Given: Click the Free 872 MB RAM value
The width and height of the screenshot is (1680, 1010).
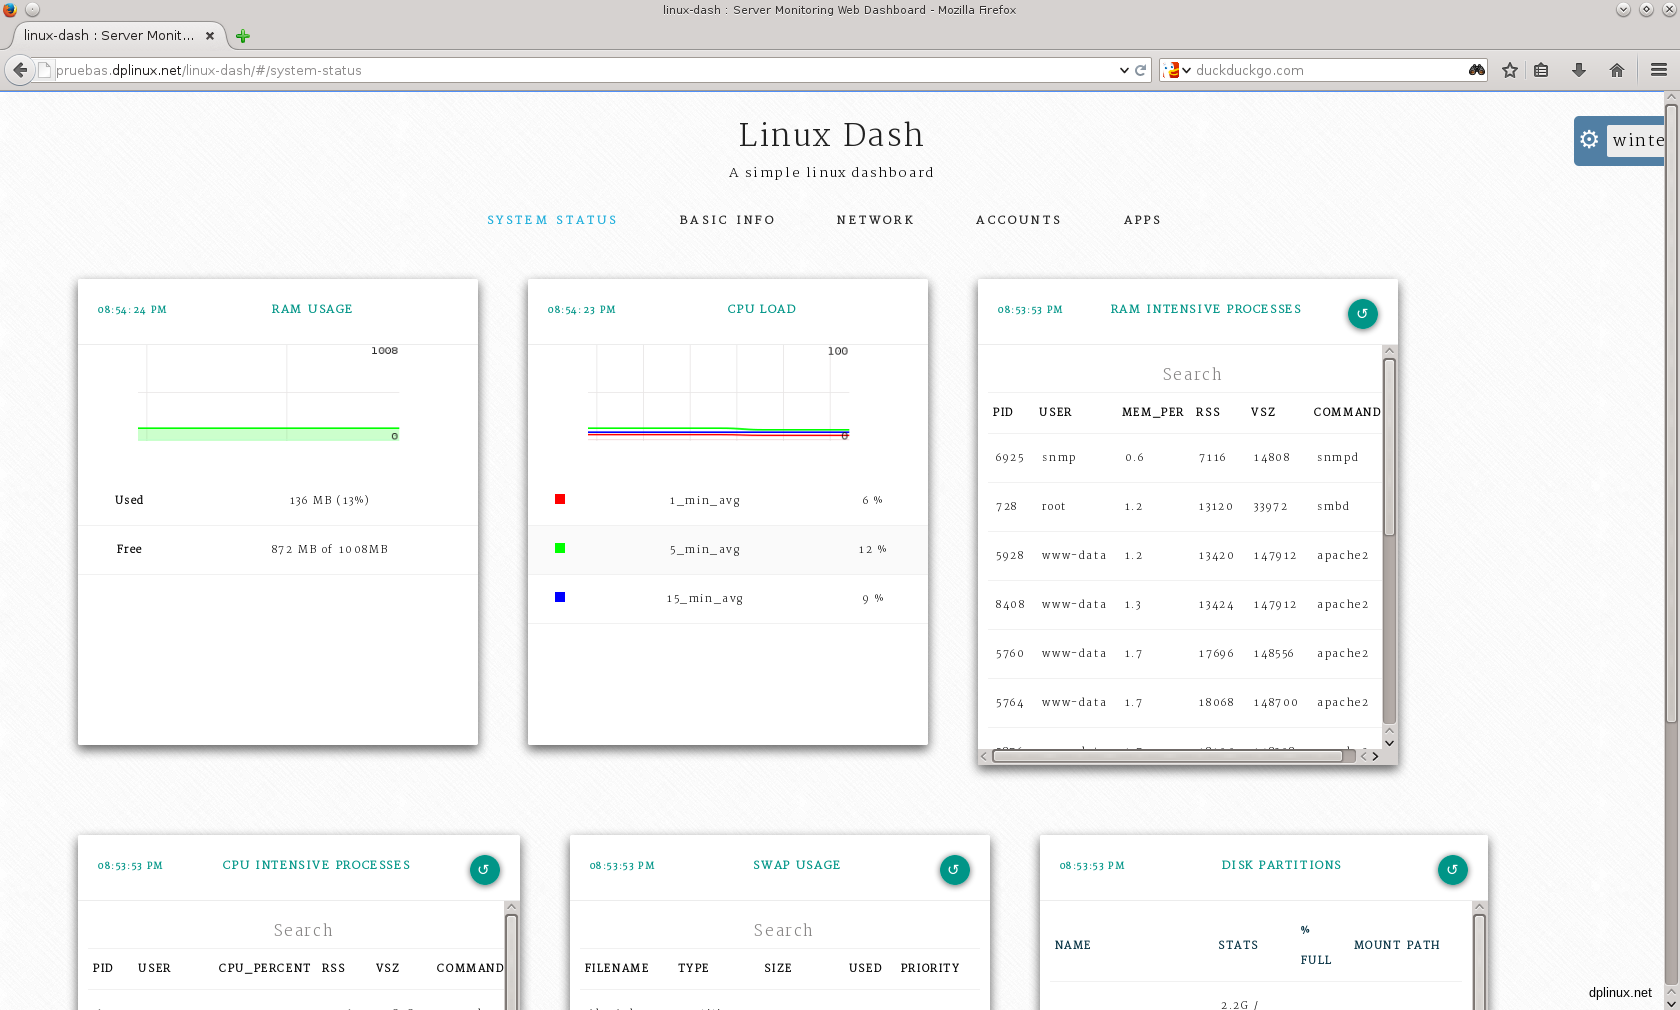Looking at the screenshot, I should [329, 549].
